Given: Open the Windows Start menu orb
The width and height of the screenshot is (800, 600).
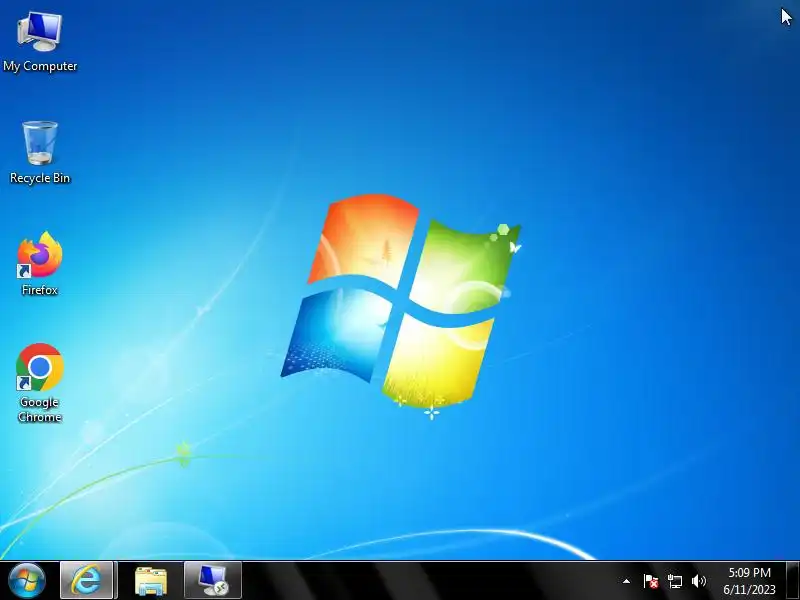Looking at the screenshot, I should [x=27, y=581].
